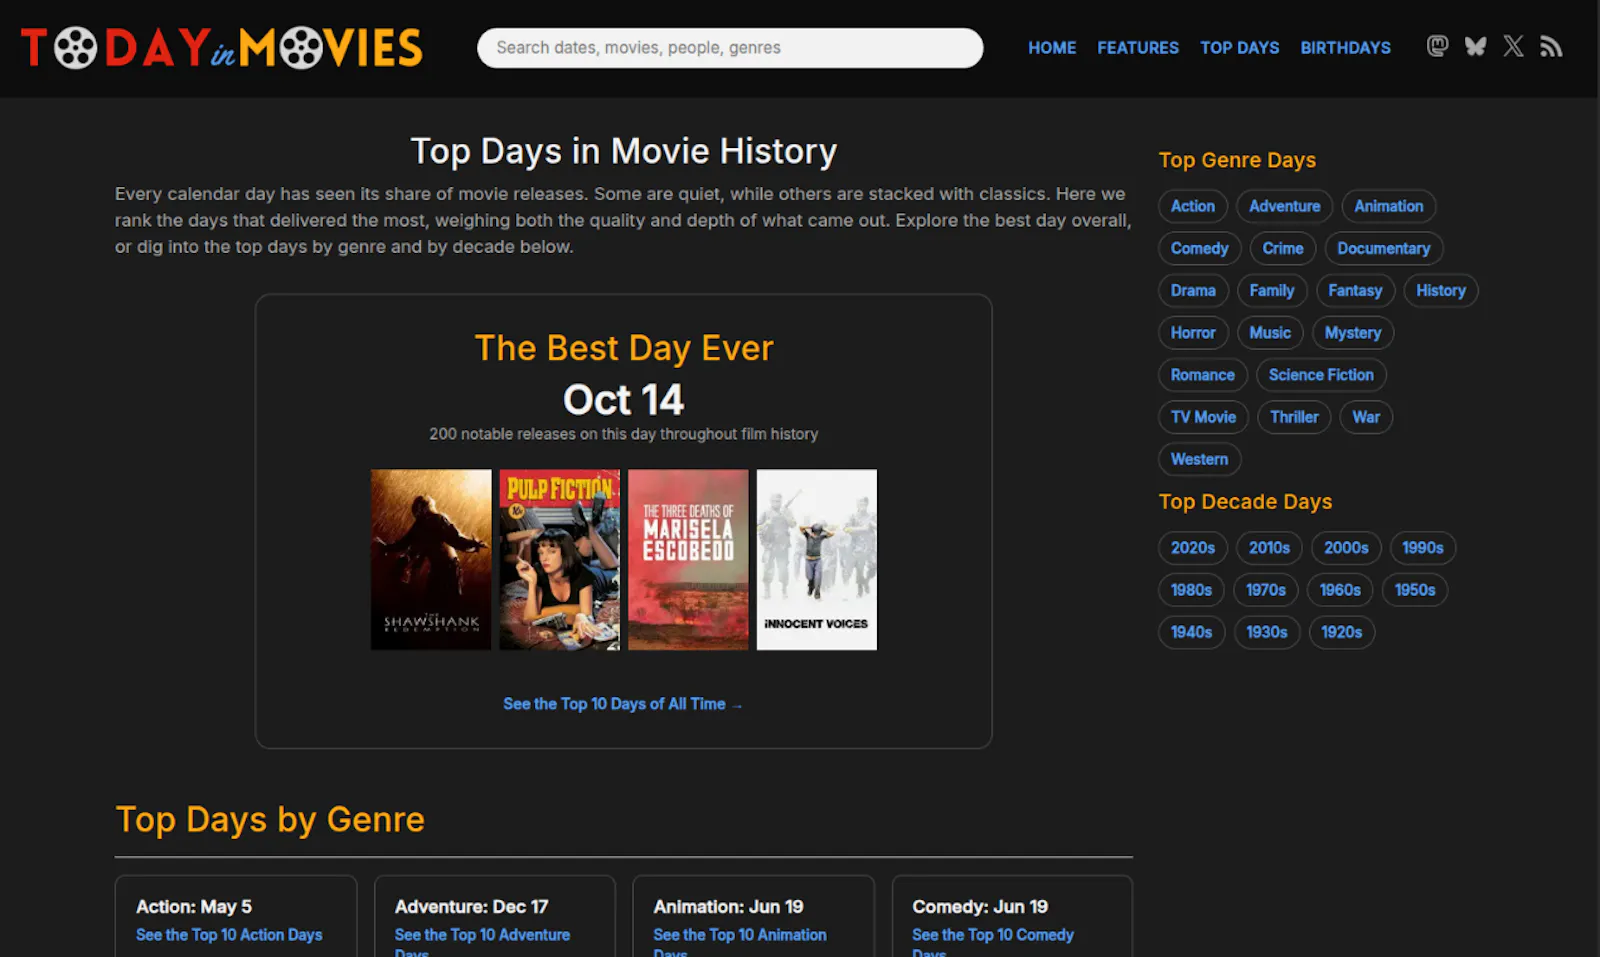Select the Mystery genre tag
The image size is (1600, 957).
pos(1353,332)
